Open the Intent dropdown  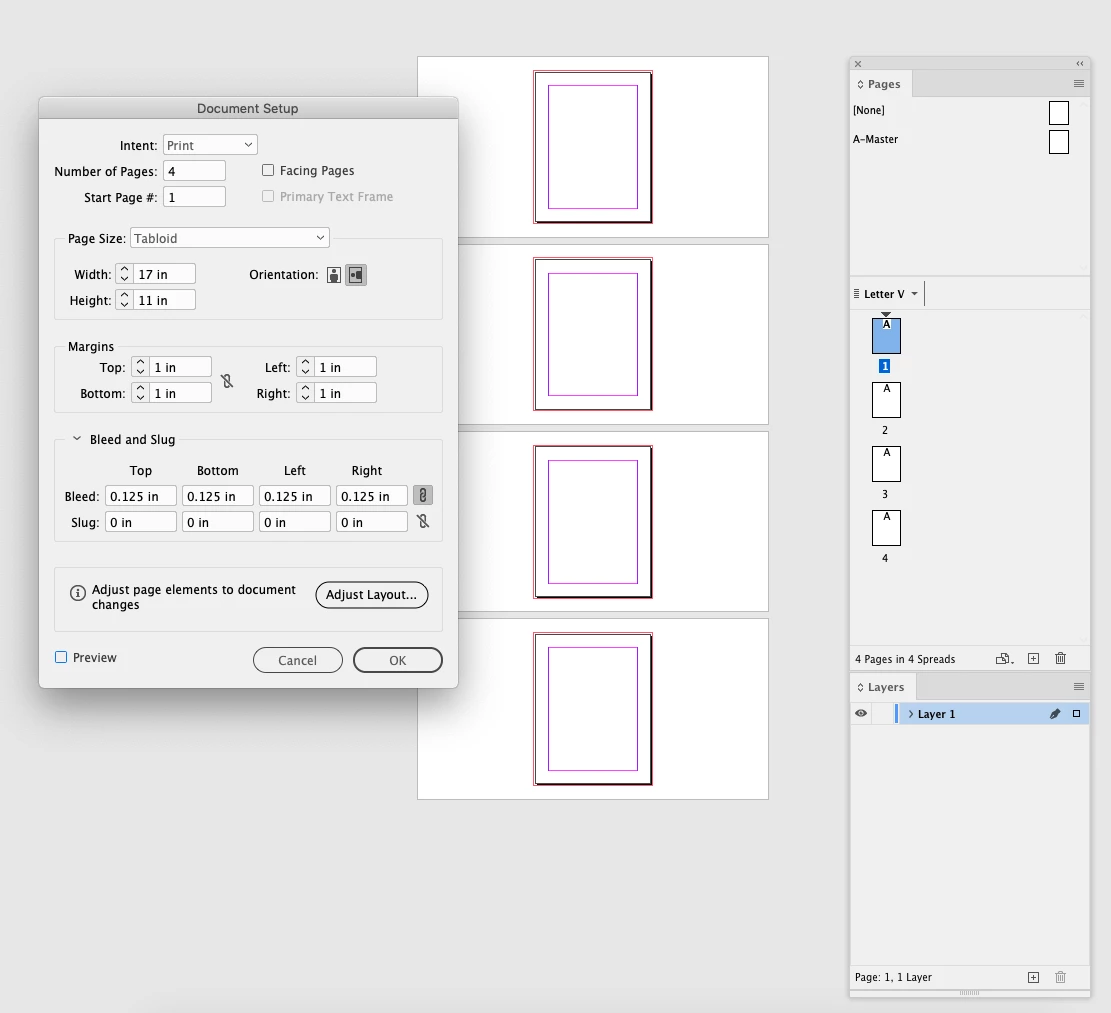coord(210,145)
